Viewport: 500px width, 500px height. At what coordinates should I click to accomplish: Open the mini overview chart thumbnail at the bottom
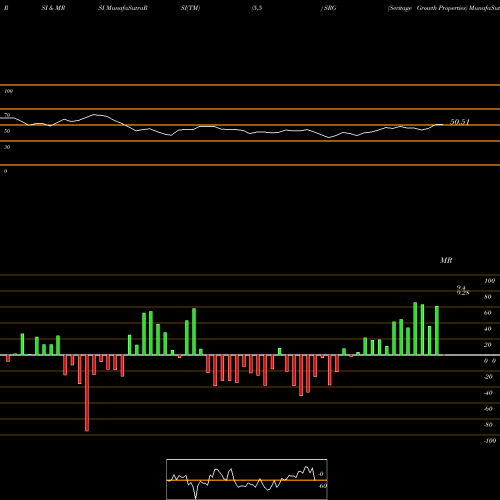pos(247,479)
